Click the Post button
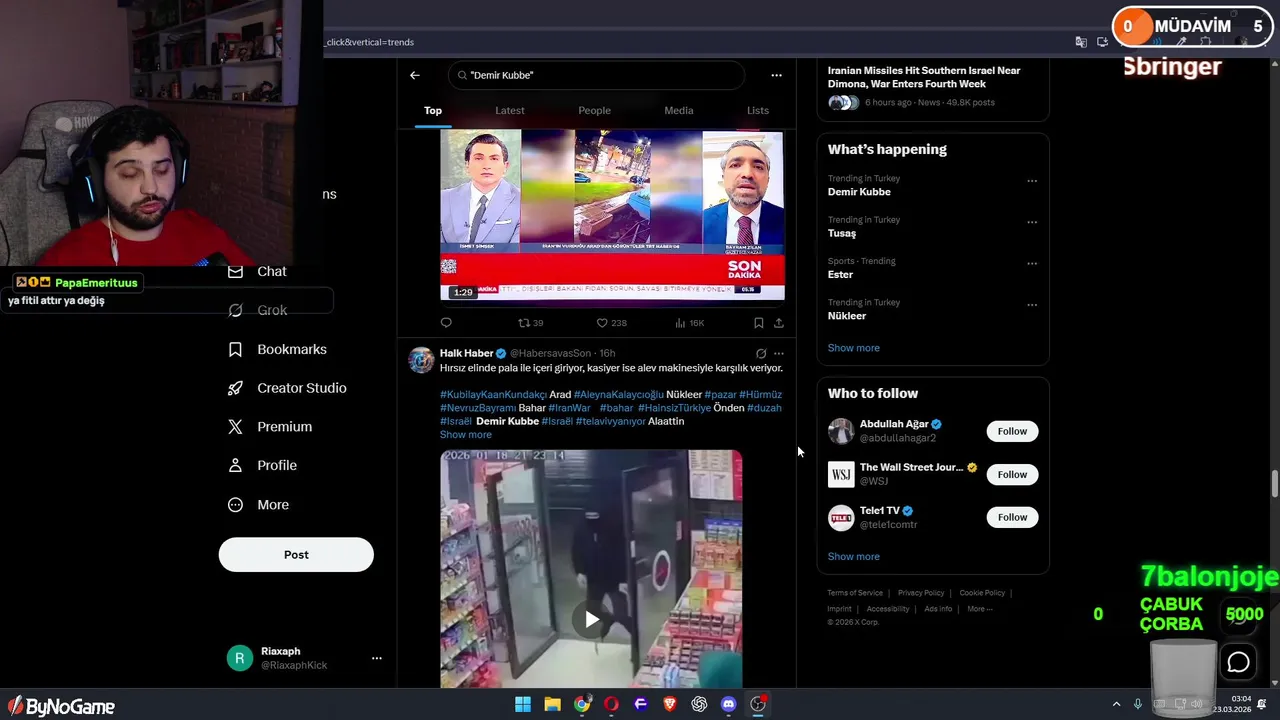The width and height of the screenshot is (1280, 720). (x=296, y=555)
